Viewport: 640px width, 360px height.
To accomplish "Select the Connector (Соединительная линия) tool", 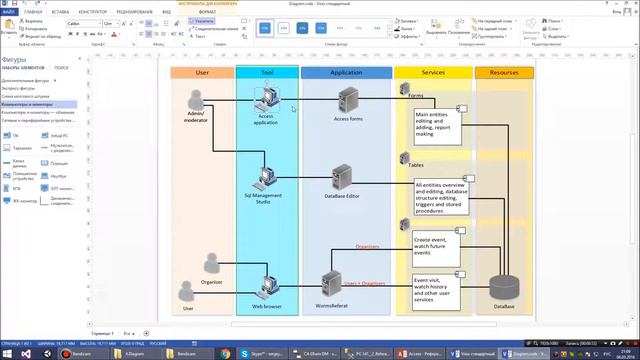I will click(x=213, y=29).
